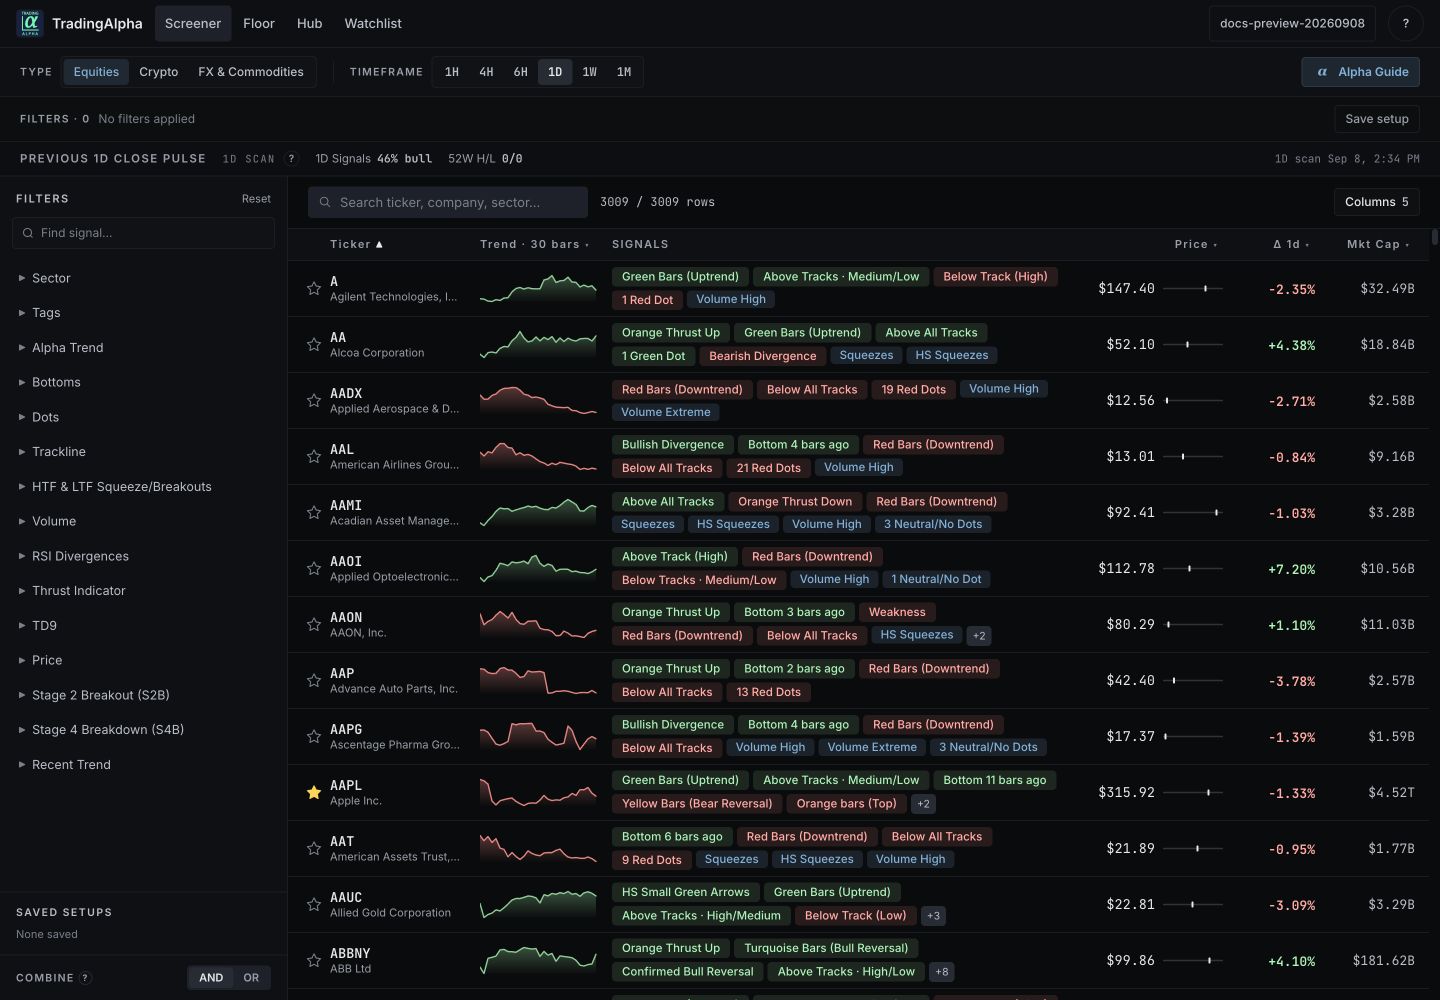Reset the sidebar filters
Image resolution: width=1440 pixels, height=1000 pixels.
[x=256, y=199]
